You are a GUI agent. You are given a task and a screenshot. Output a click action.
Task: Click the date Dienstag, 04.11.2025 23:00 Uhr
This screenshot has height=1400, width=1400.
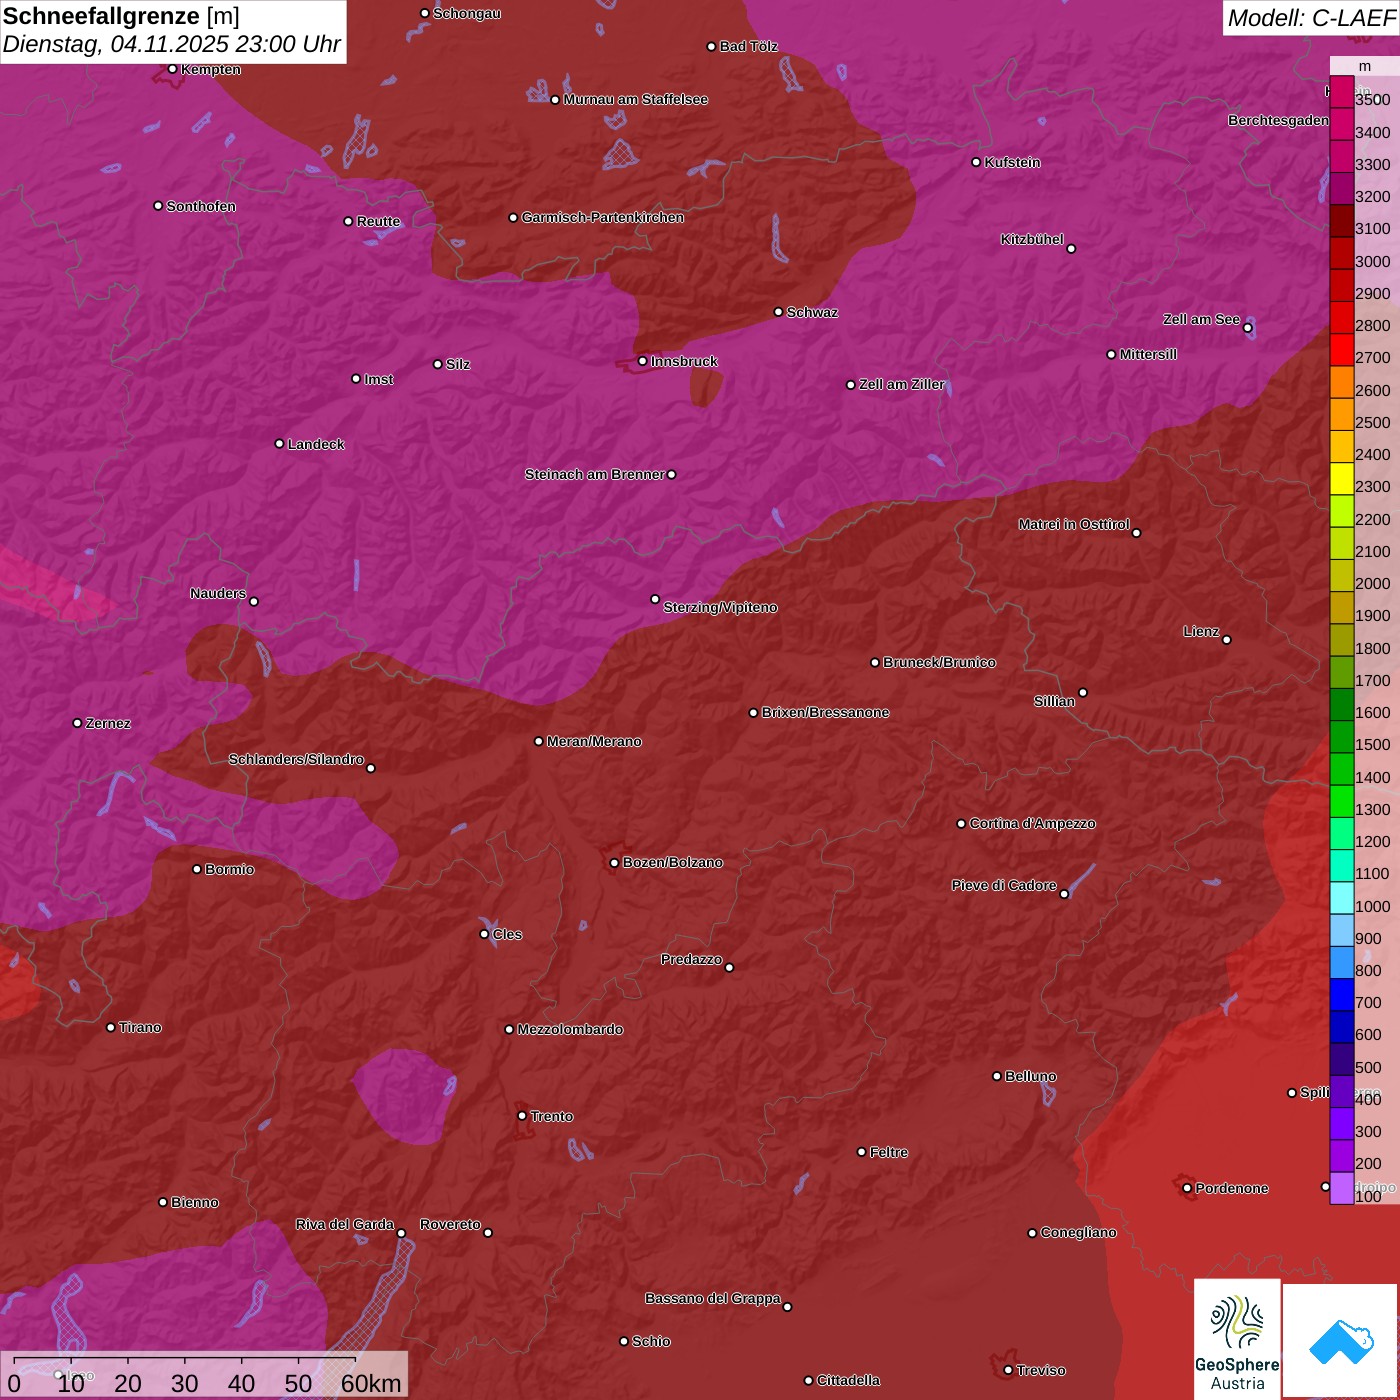coord(172,44)
